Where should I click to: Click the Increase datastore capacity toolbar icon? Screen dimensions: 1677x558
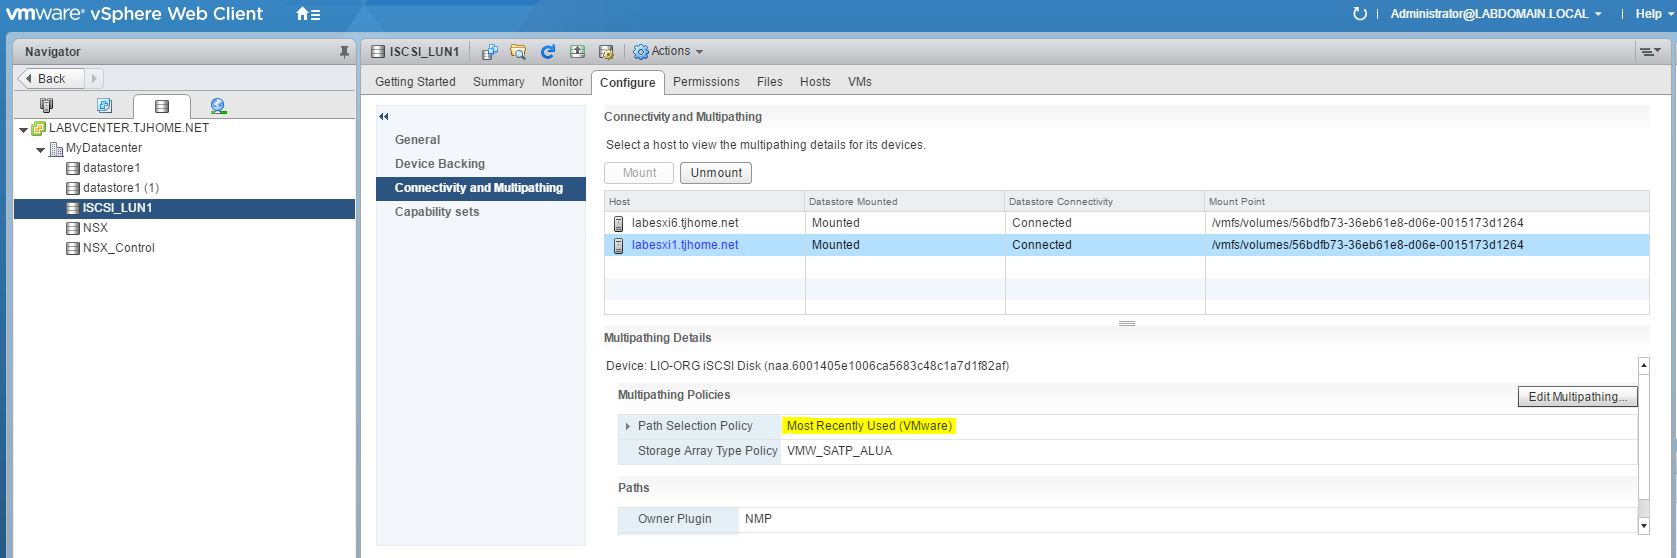click(x=577, y=51)
